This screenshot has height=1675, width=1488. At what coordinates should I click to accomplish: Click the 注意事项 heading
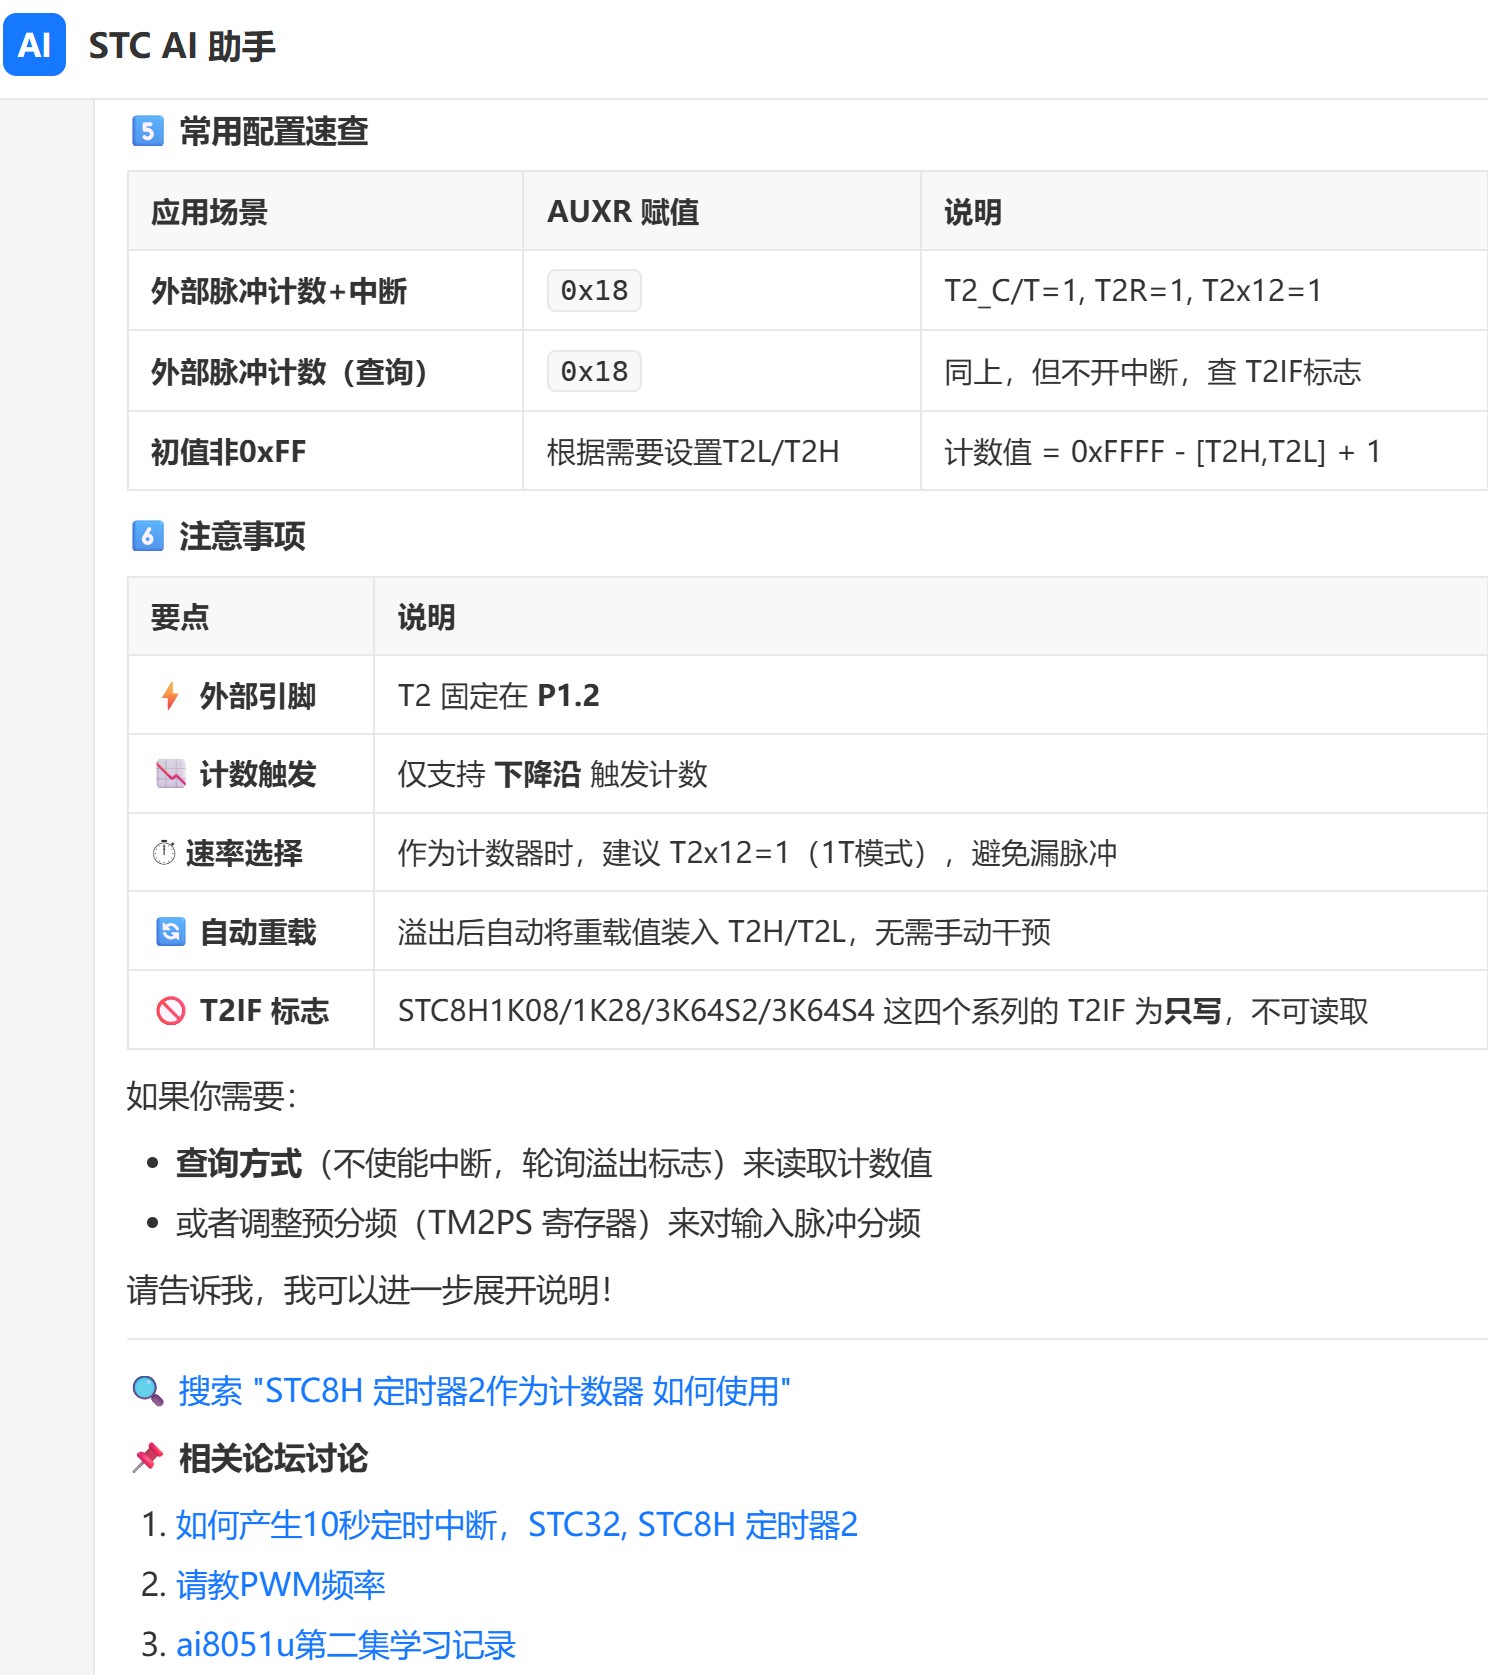[242, 536]
